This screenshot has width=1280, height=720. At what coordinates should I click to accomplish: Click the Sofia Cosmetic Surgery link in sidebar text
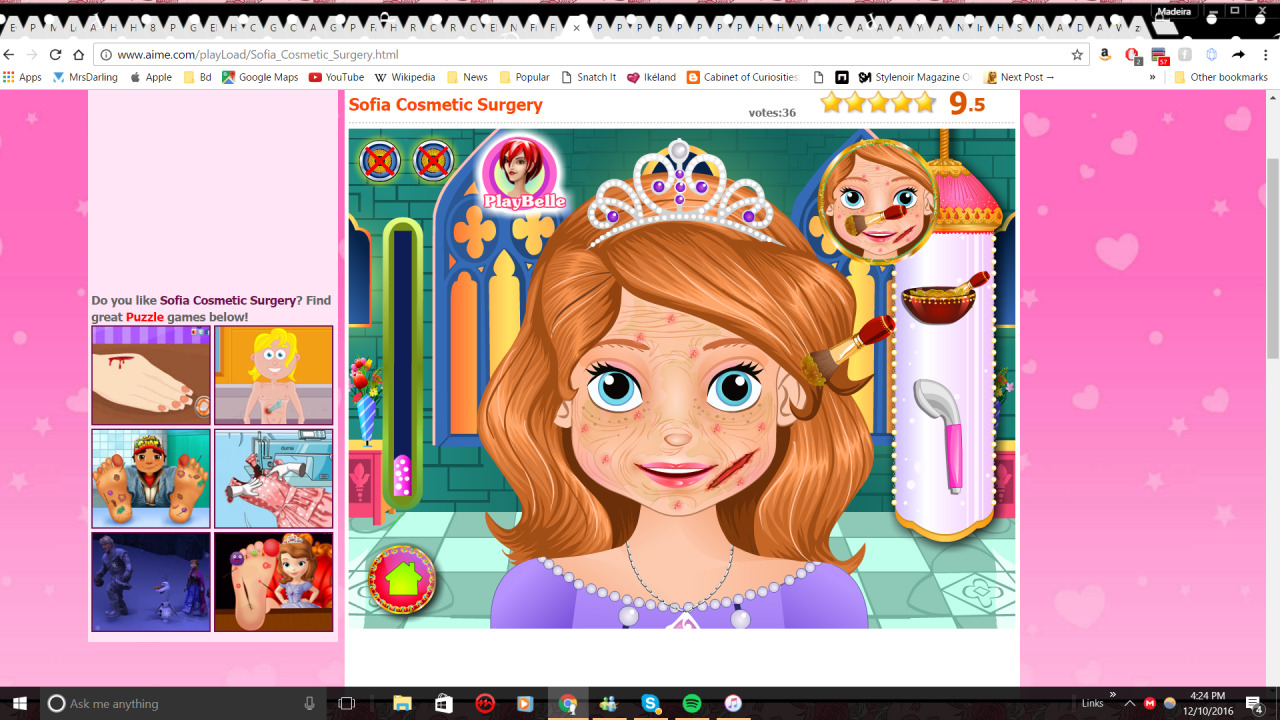228,300
